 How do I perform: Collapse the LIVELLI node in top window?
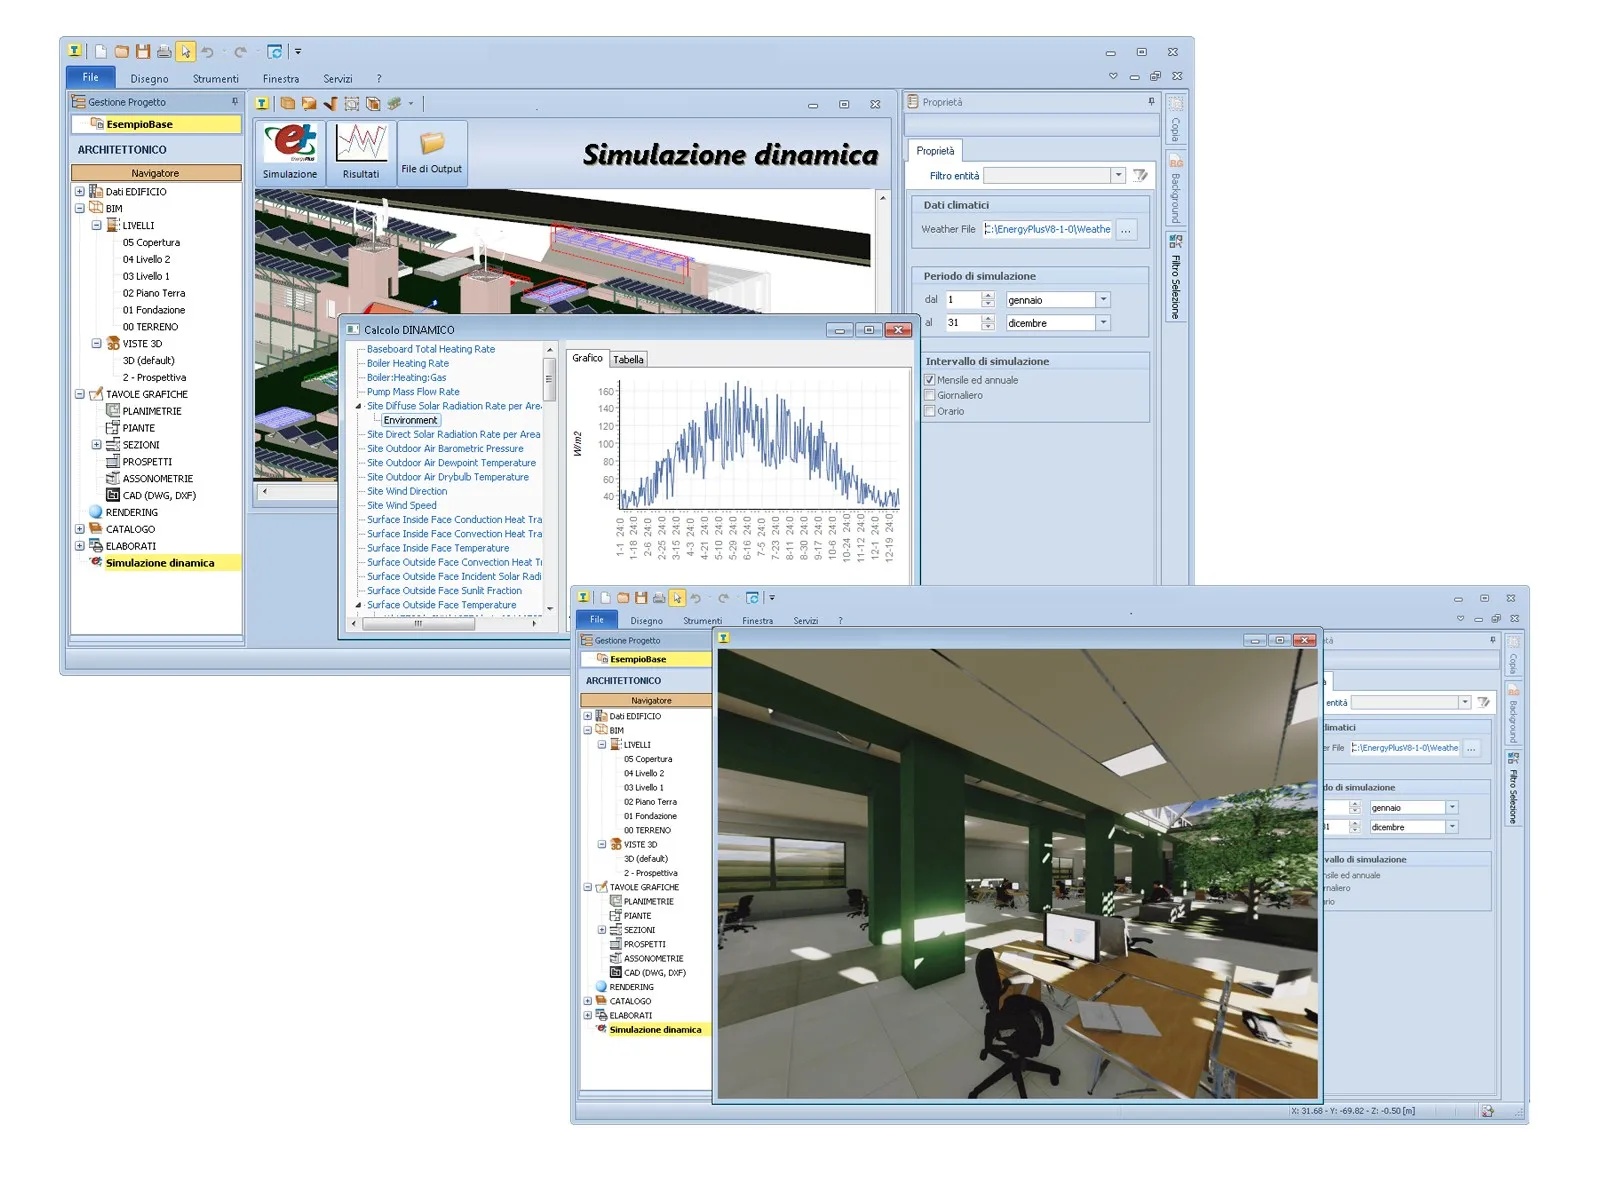[x=97, y=225]
